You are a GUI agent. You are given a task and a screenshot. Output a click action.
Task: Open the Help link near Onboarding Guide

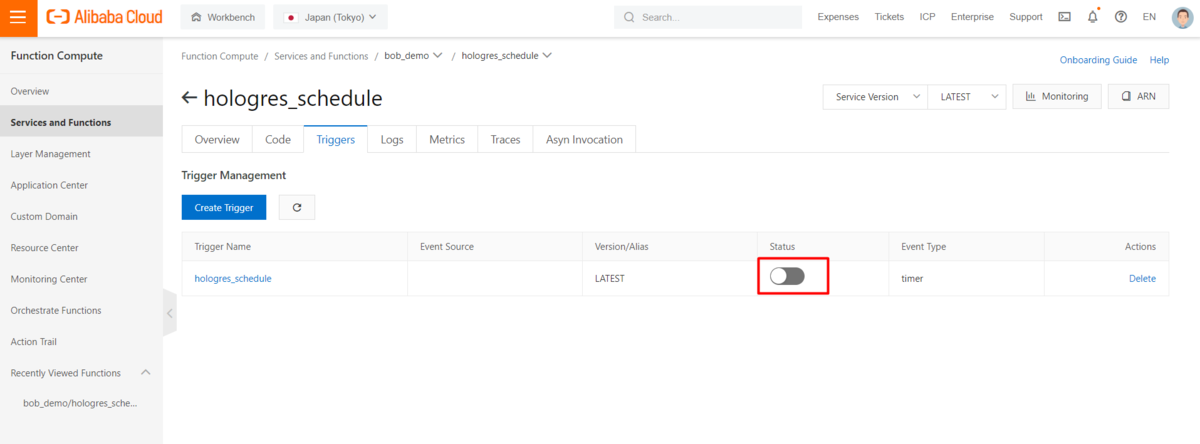pyautogui.click(x=1159, y=60)
